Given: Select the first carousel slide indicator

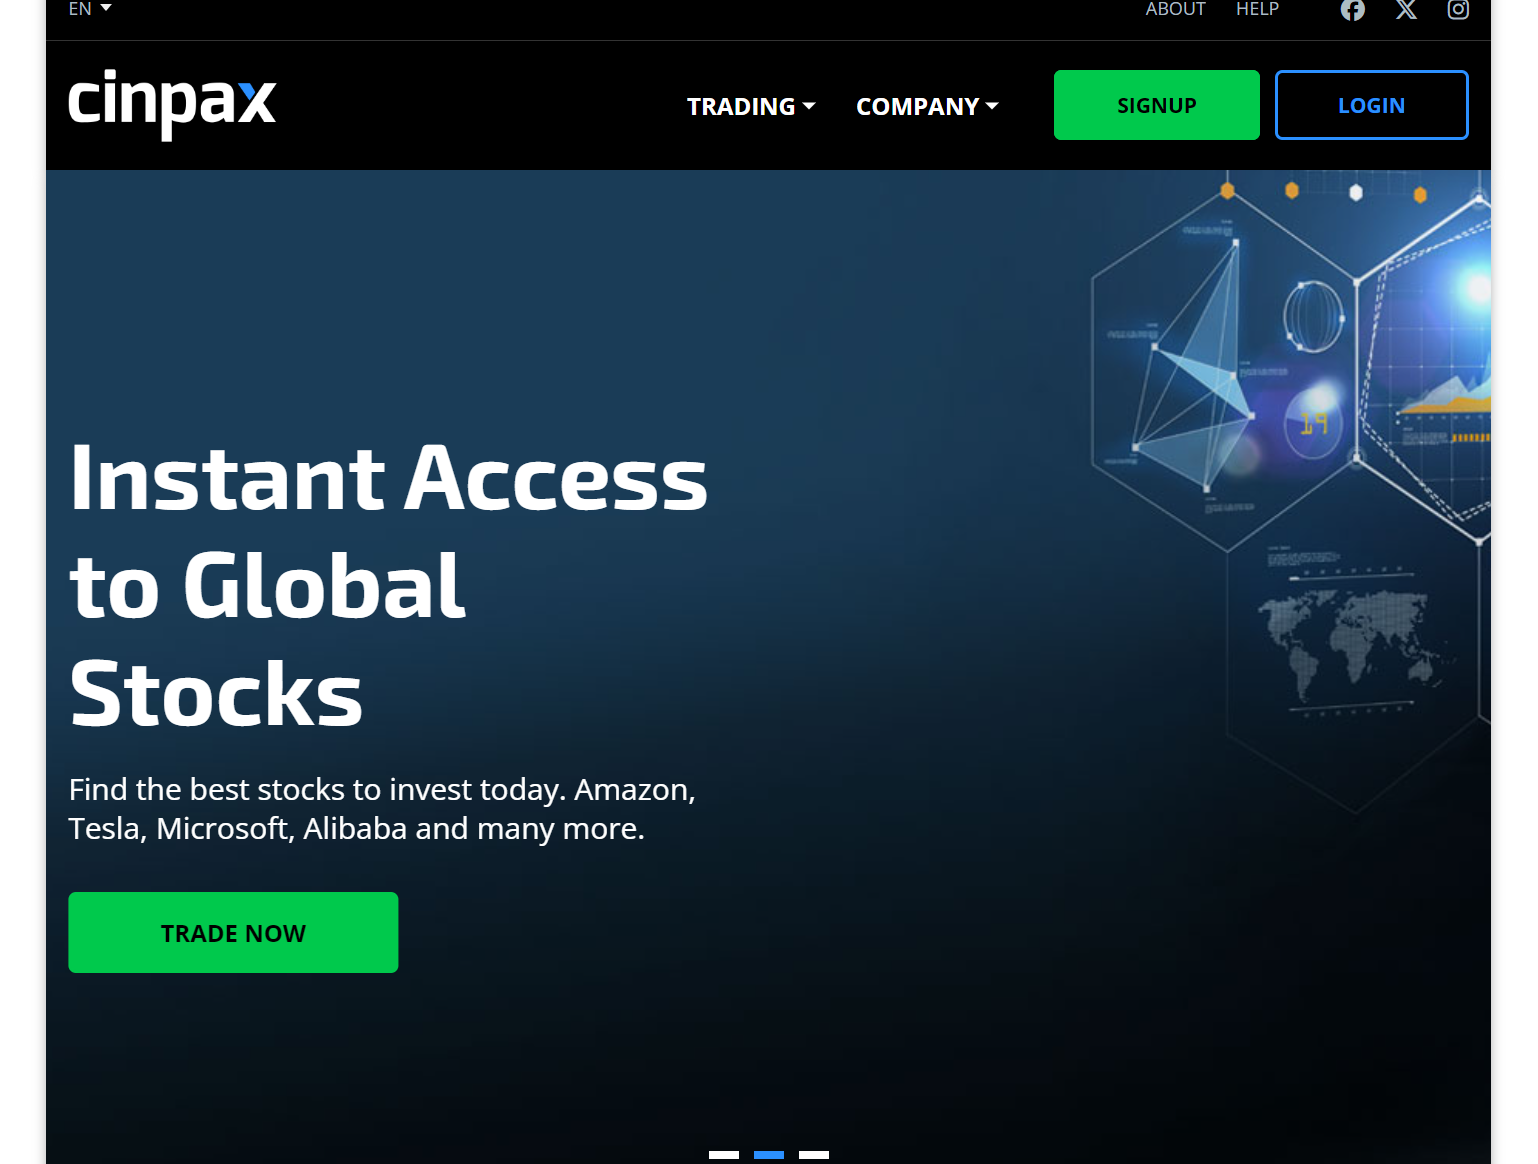Looking at the screenshot, I should pos(724,1155).
